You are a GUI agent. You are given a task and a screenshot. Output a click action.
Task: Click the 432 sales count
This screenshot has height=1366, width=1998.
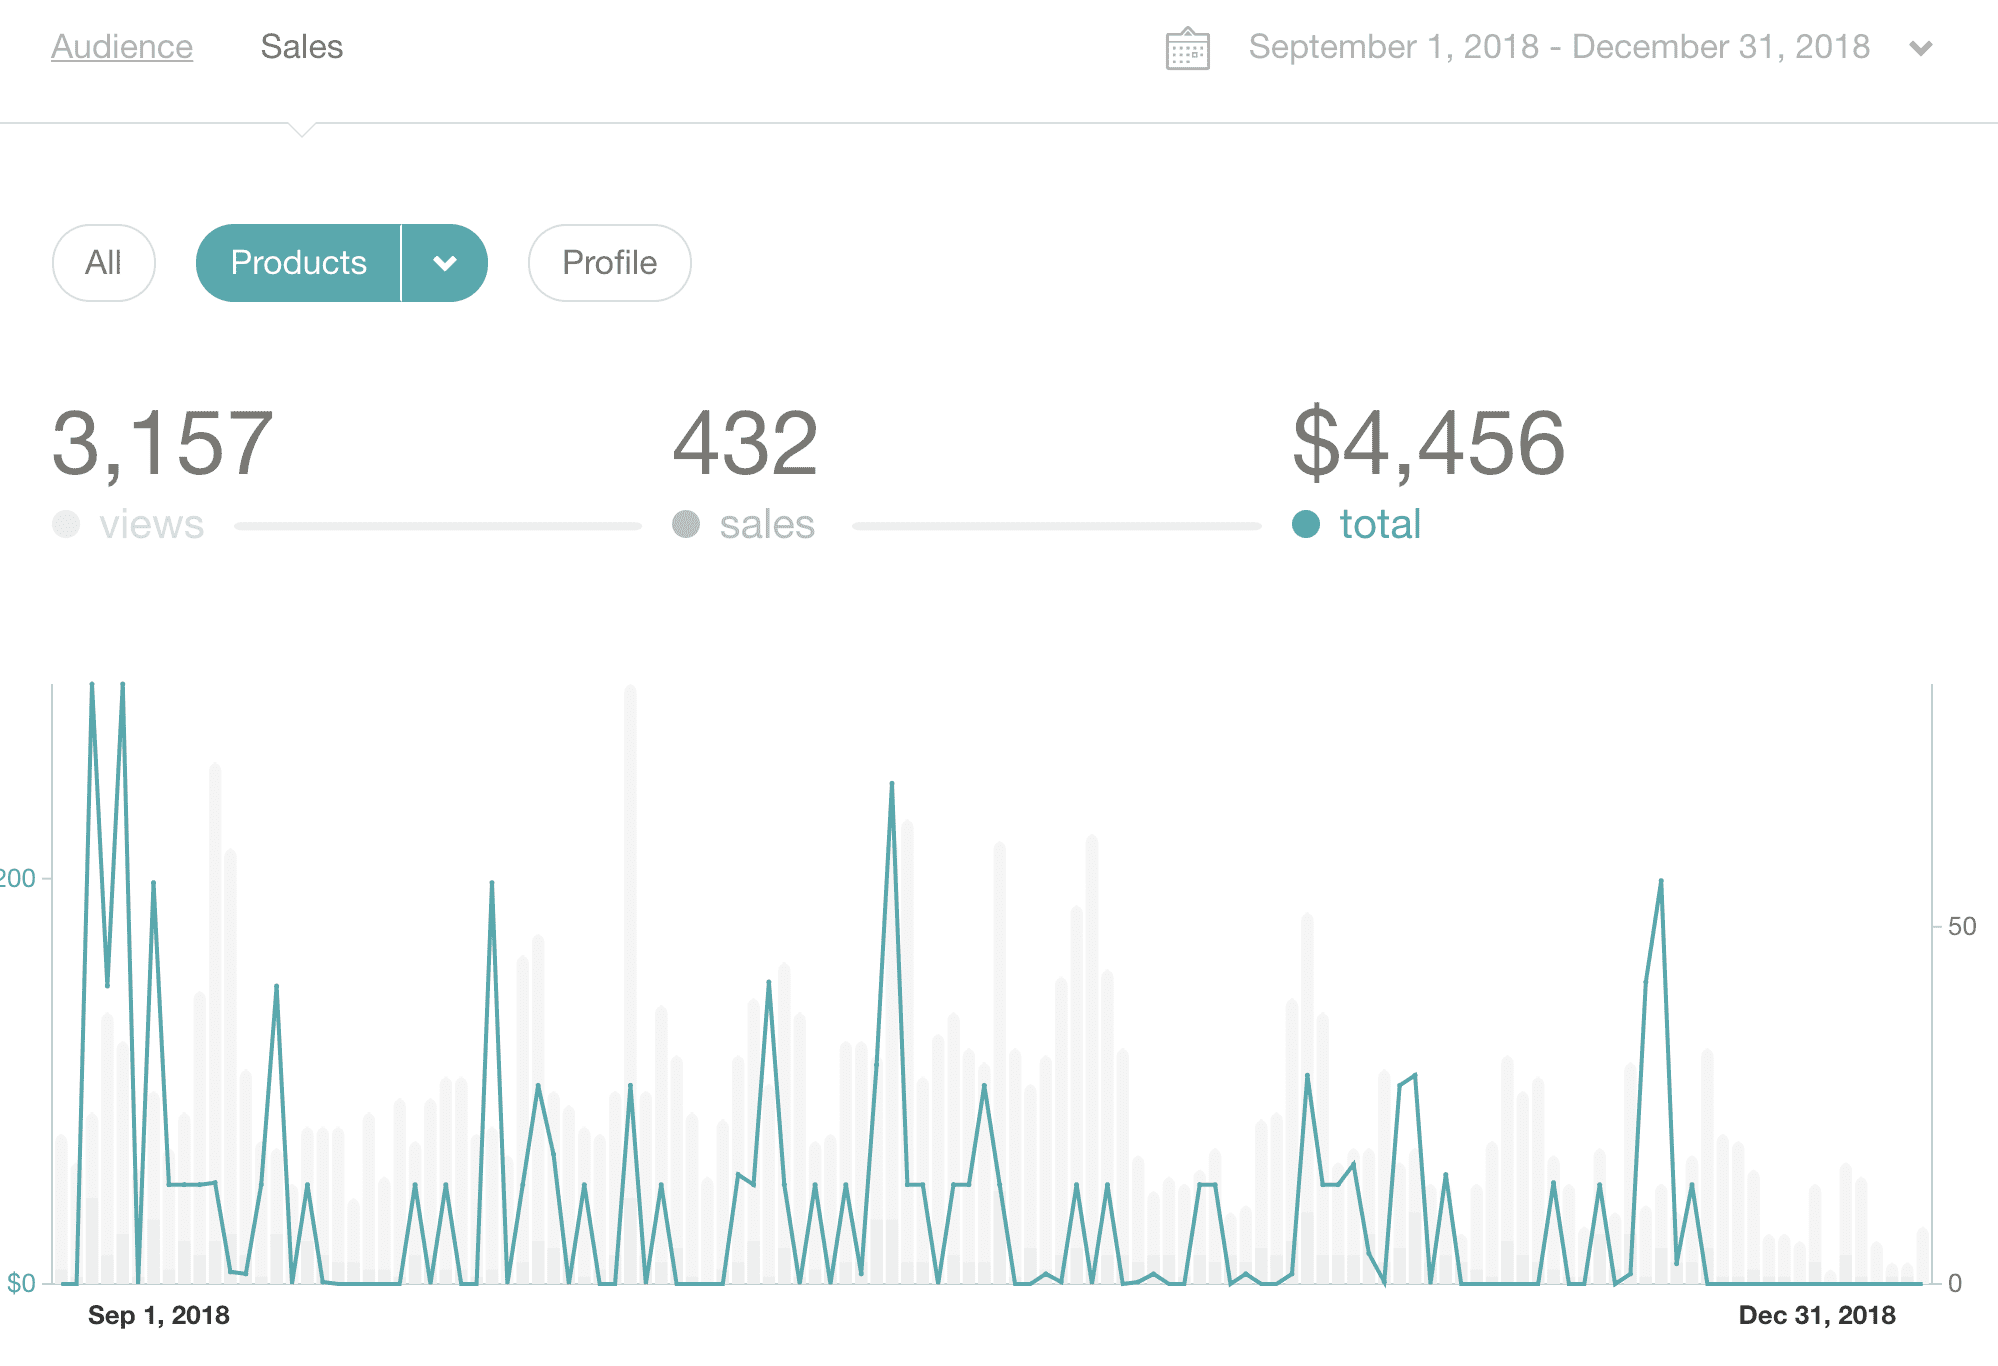pos(745,443)
